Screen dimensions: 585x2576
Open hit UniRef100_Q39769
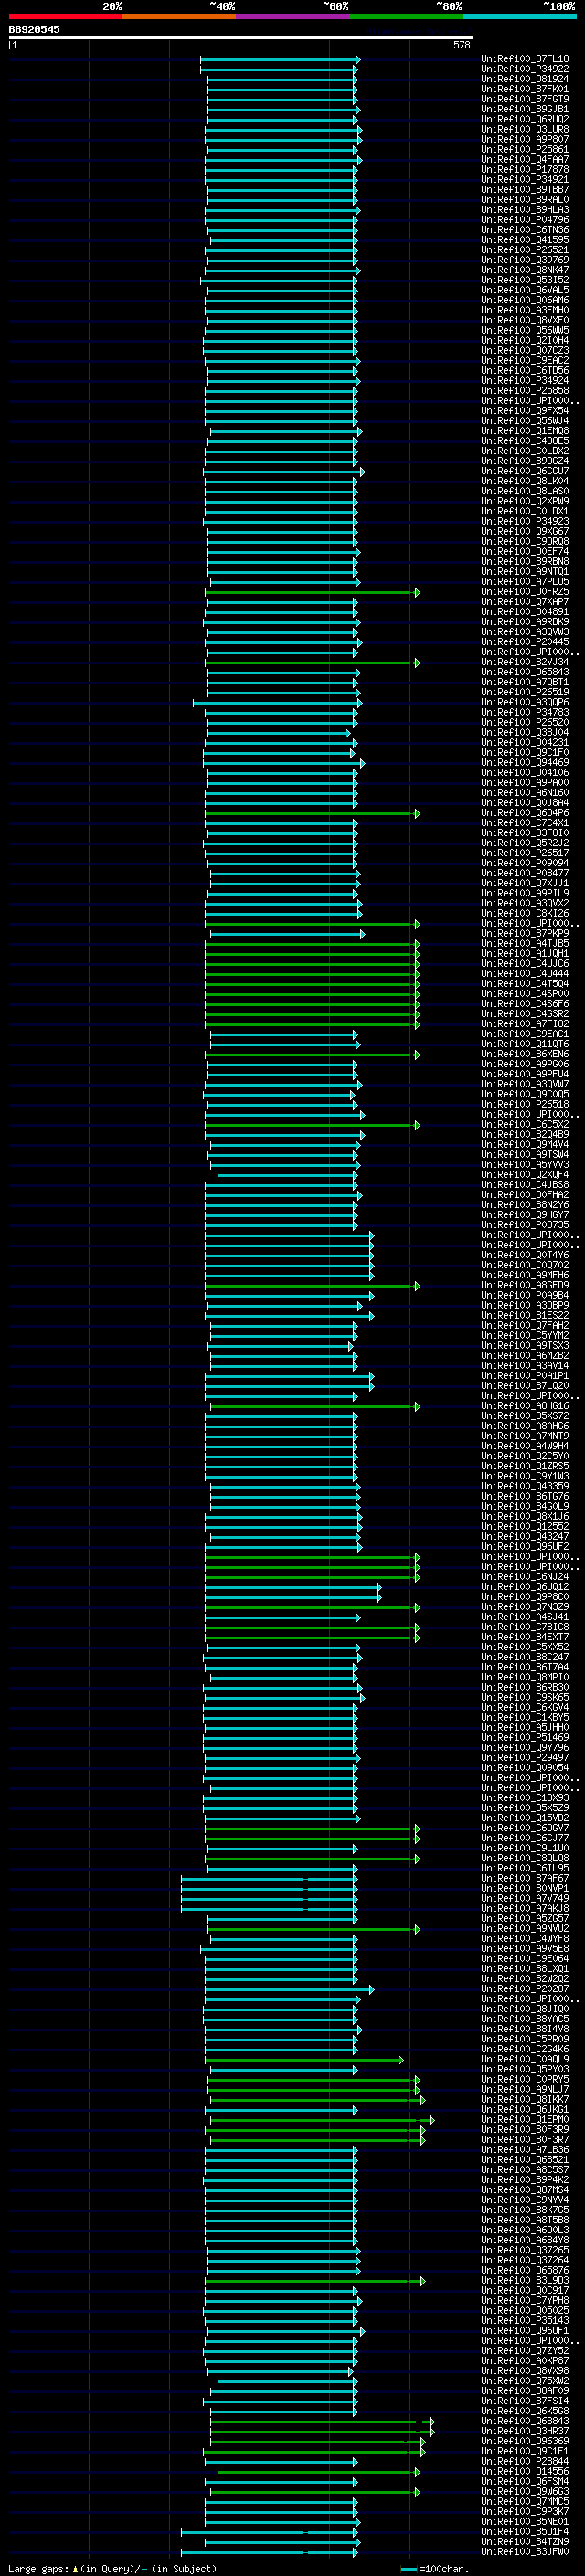(x=524, y=260)
